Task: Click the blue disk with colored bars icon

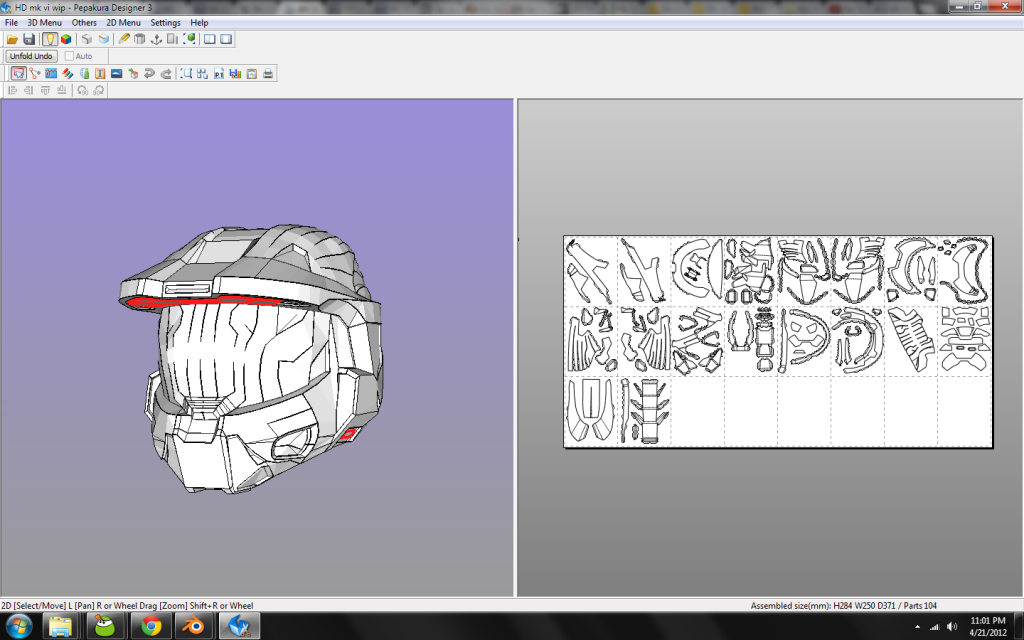Action: tap(235, 74)
